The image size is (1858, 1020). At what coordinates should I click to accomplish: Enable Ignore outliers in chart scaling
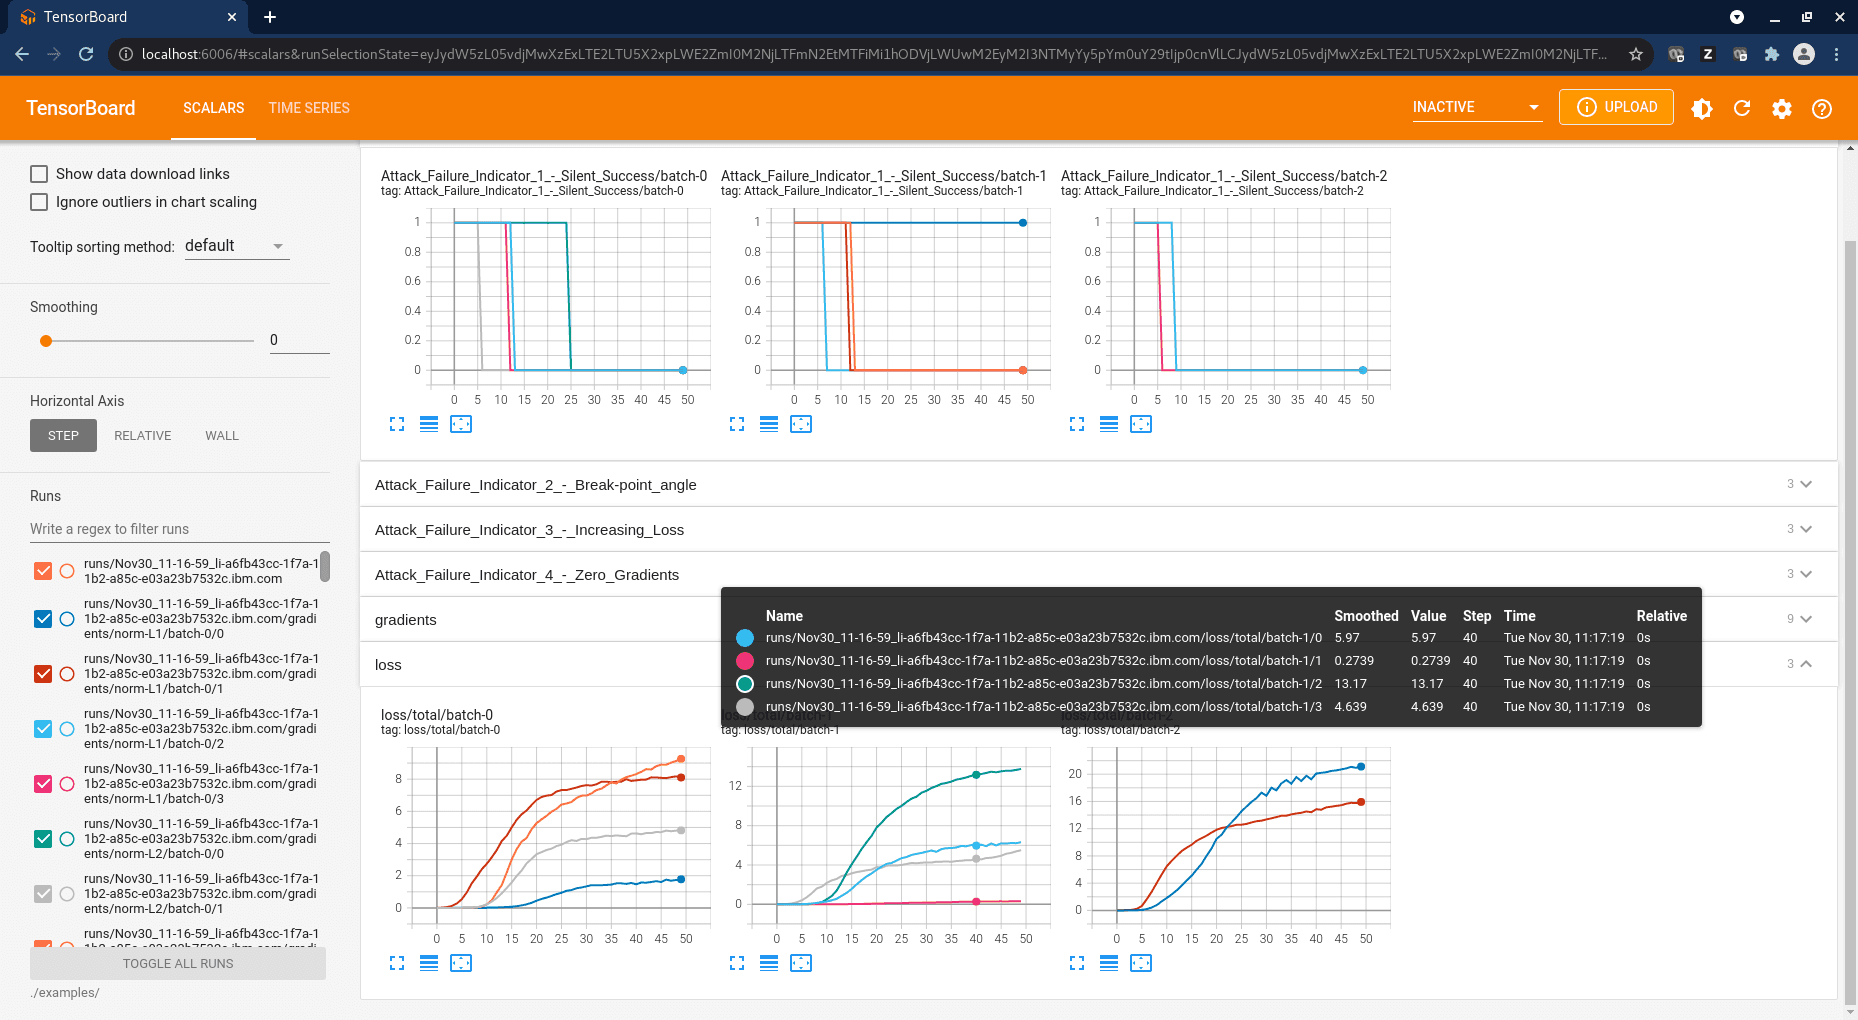point(39,202)
